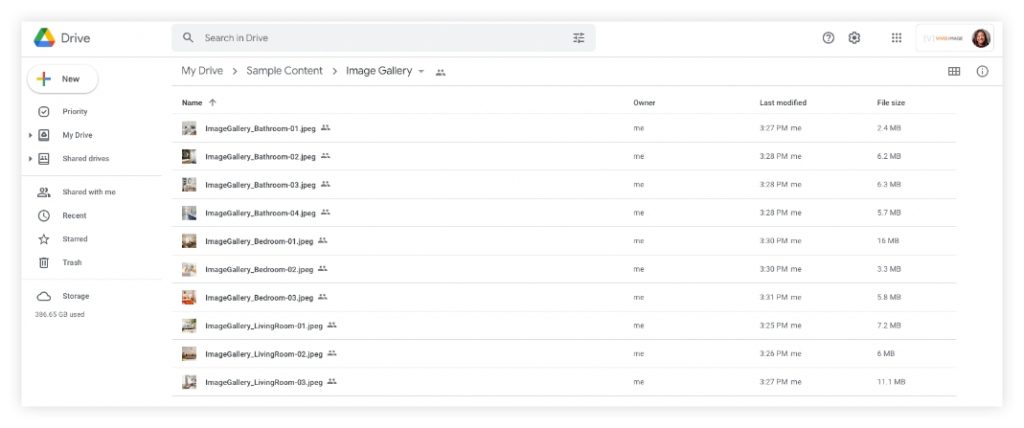Toggle sort direction arrow next to Name

click(212, 103)
